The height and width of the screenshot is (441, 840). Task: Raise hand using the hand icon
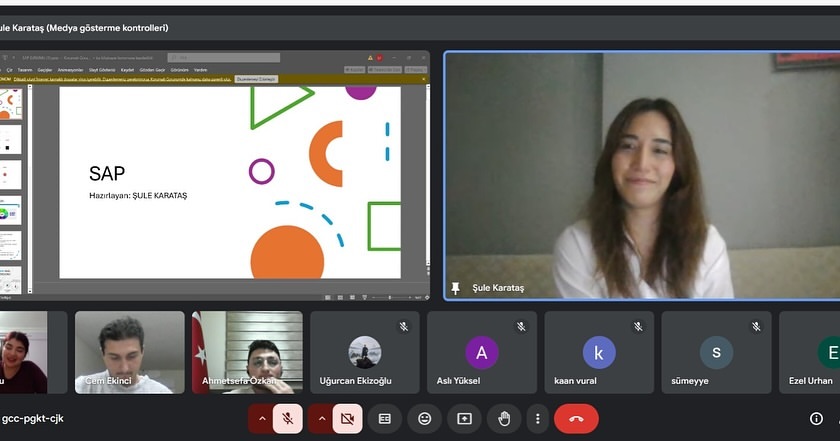(504, 418)
